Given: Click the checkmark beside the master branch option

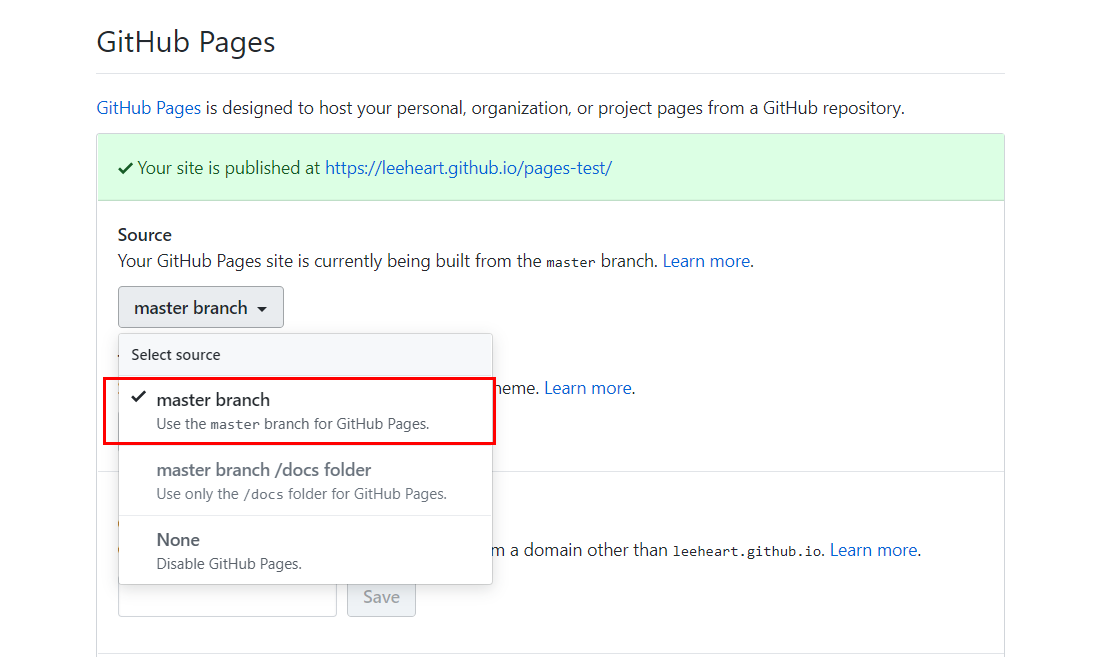Looking at the screenshot, I should click(x=139, y=398).
